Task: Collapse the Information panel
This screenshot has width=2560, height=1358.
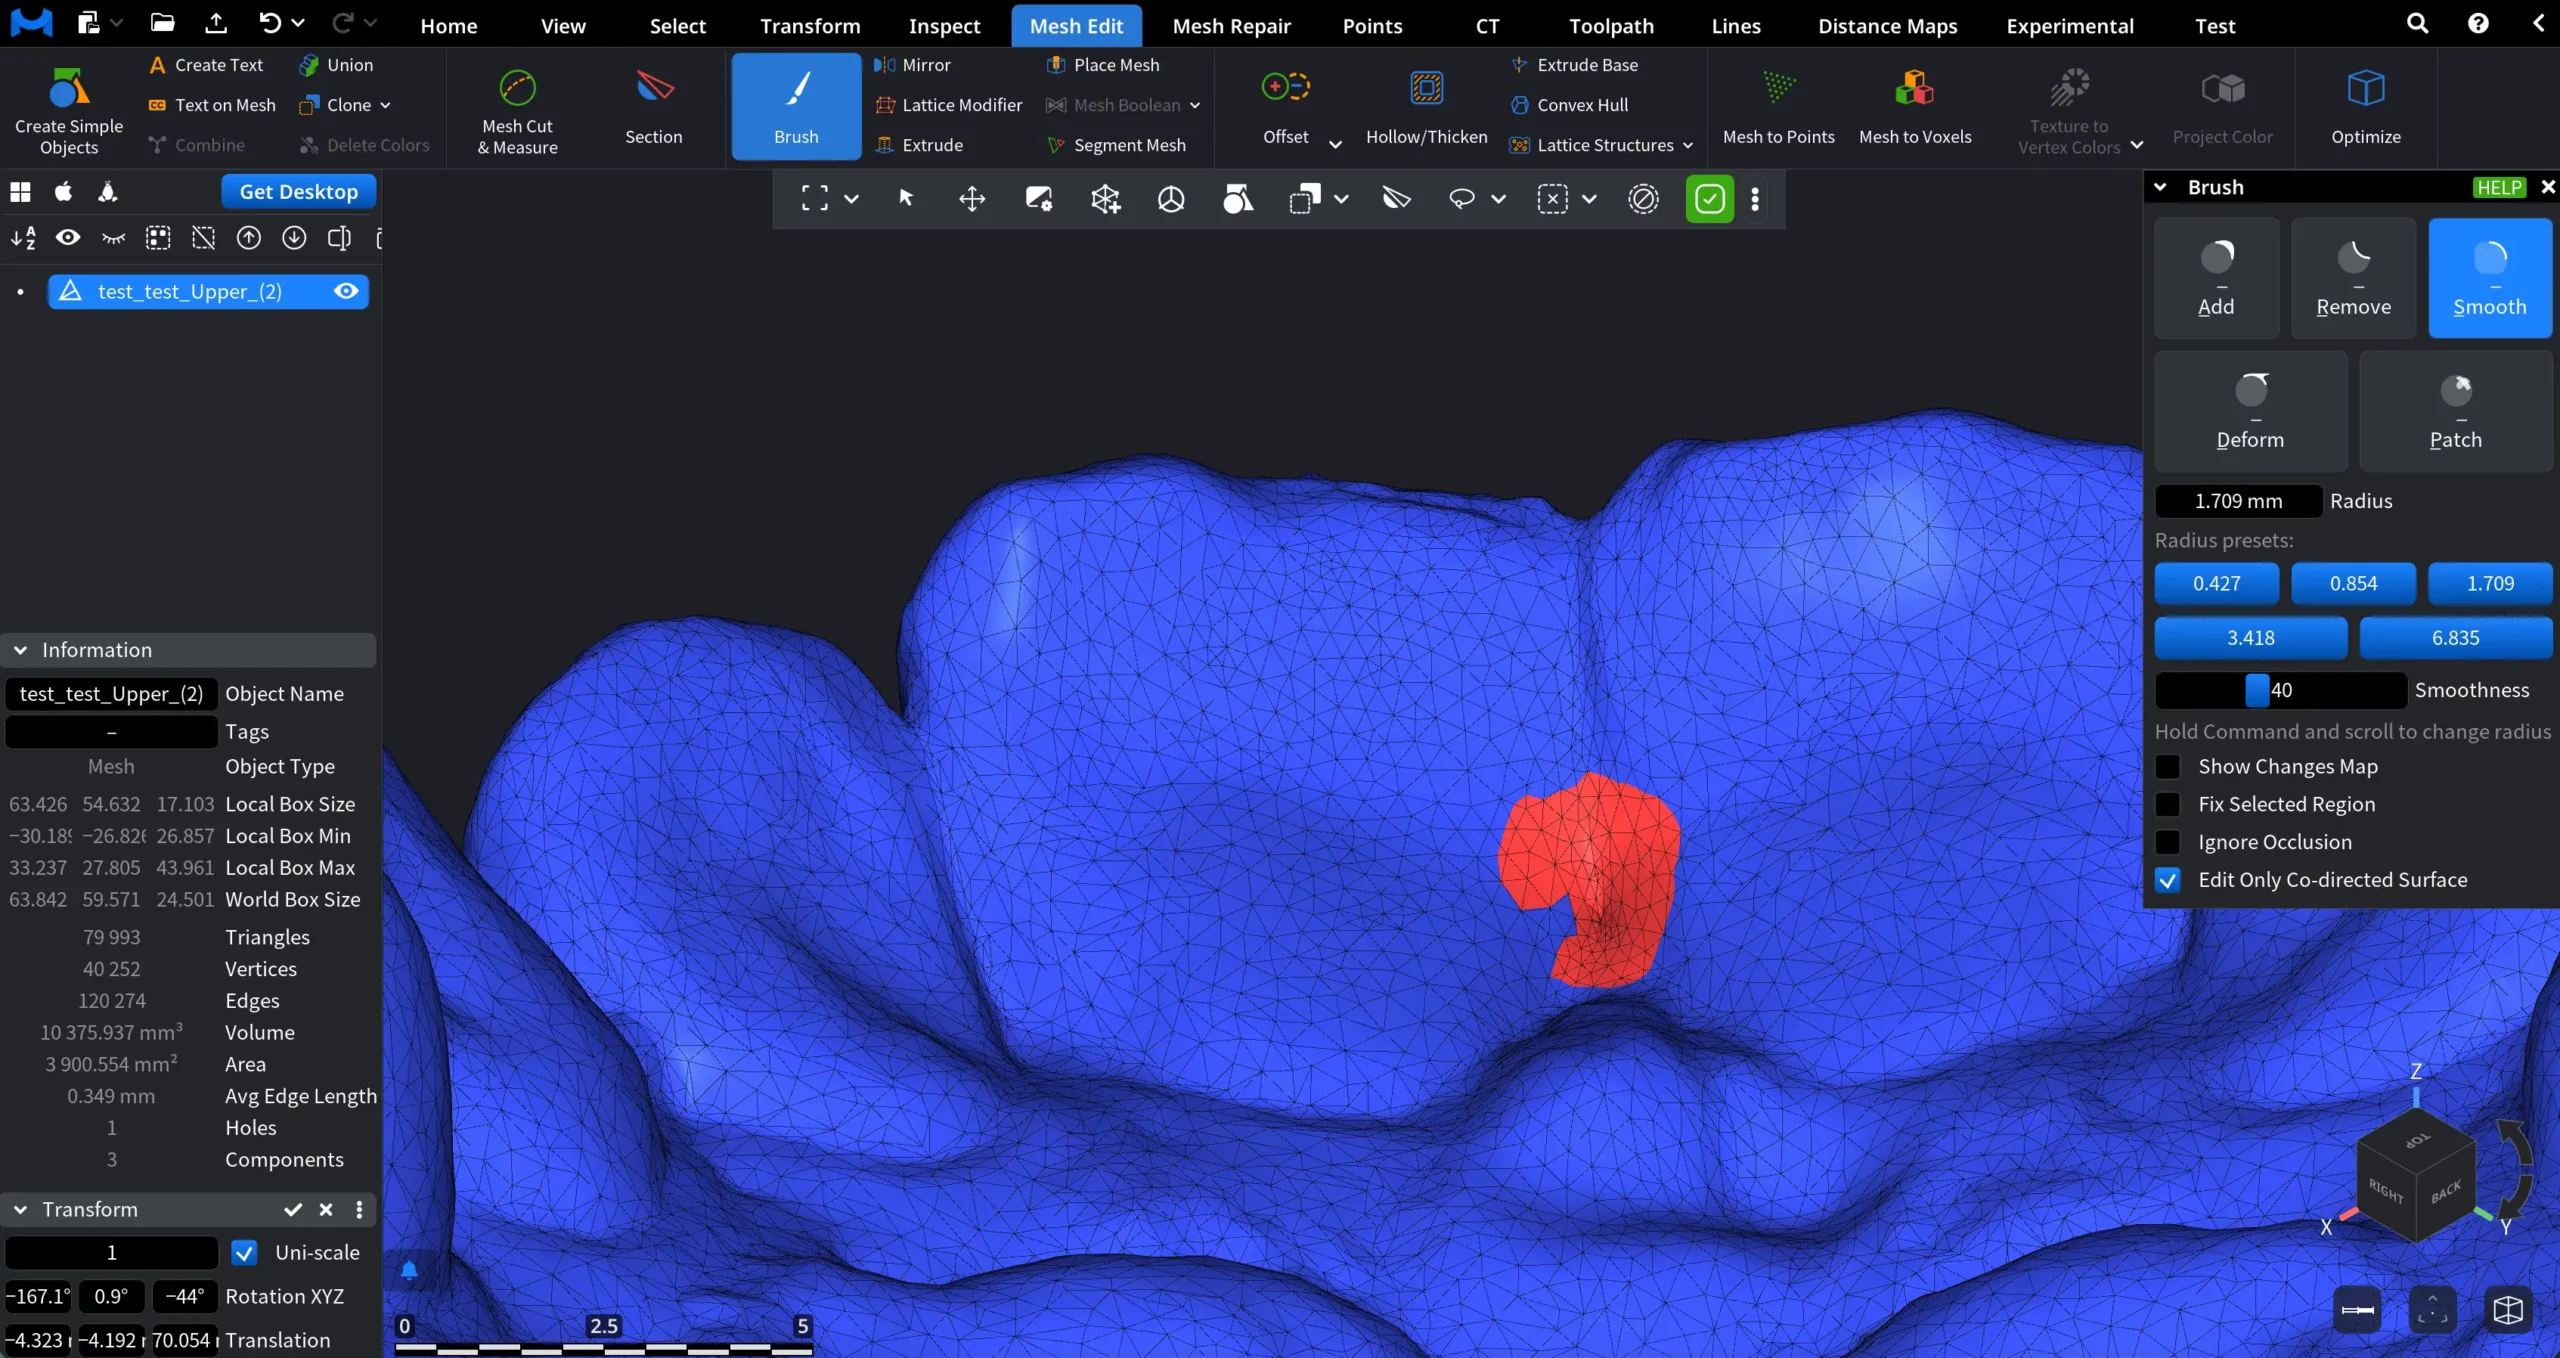Action: tap(20, 649)
